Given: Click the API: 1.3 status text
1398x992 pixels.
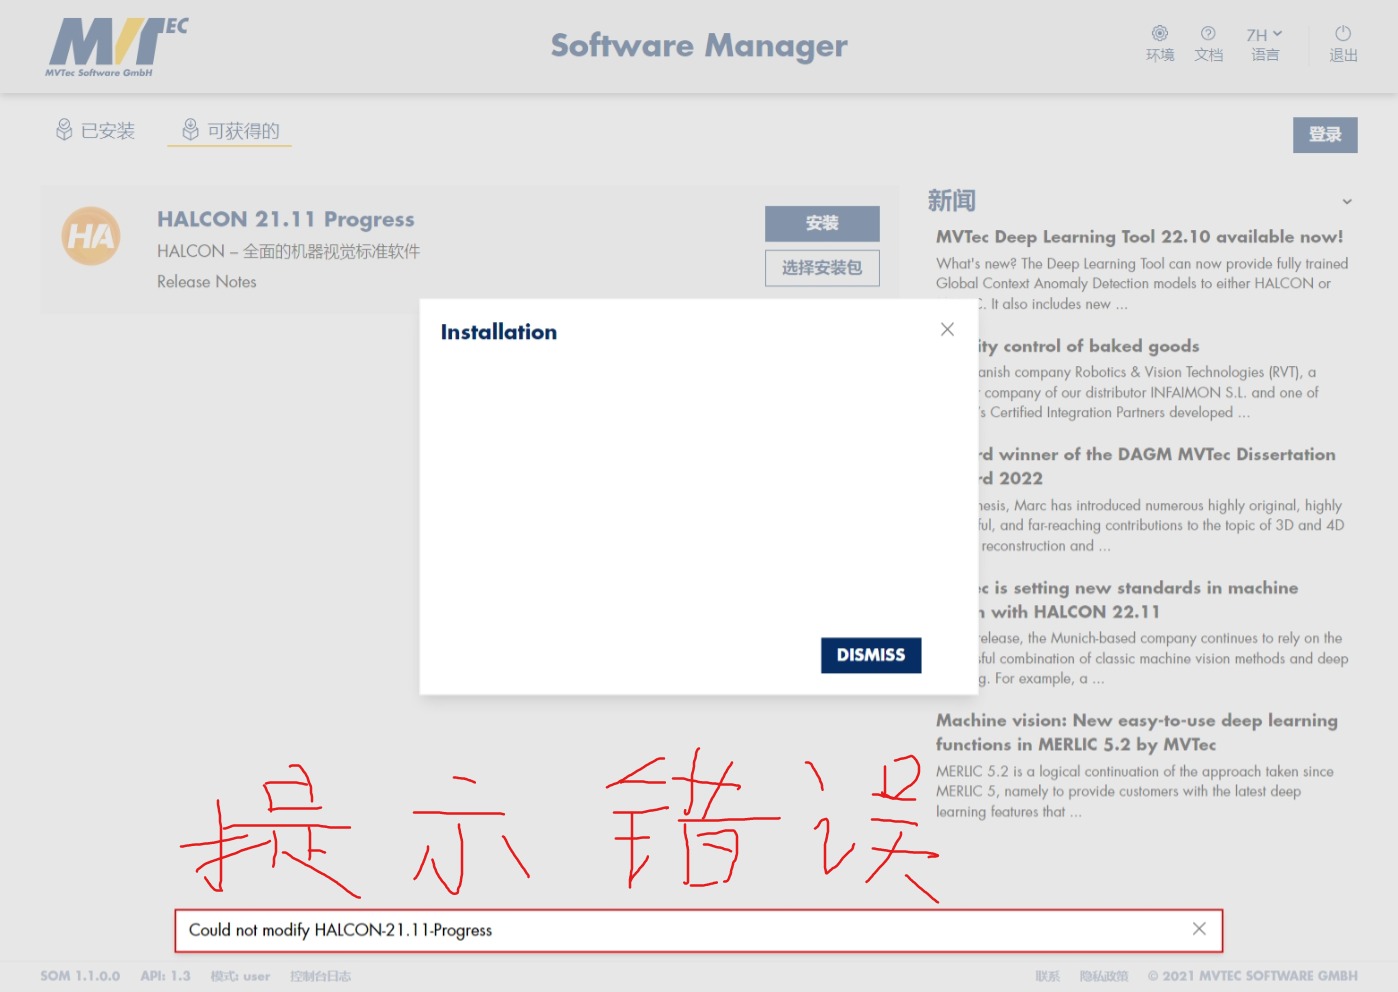Looking at the screenshot, I should click(165, 976).
